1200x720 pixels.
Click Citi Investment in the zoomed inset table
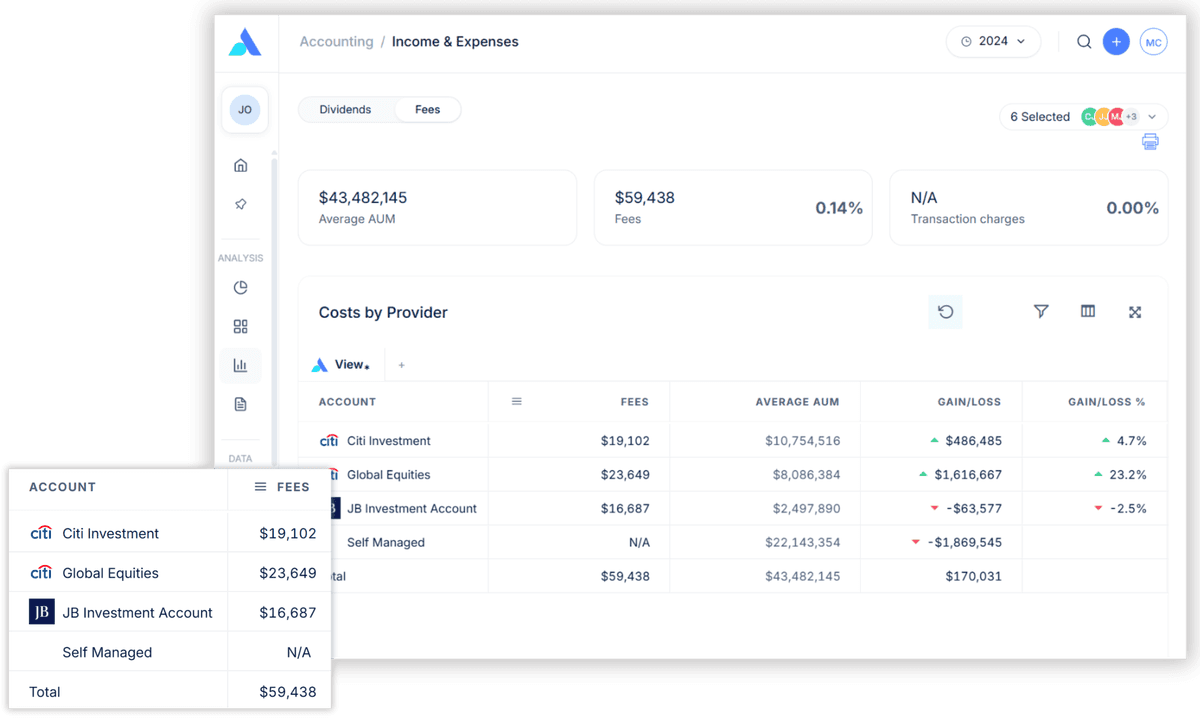pyautogui.click(x=110, y=534)
